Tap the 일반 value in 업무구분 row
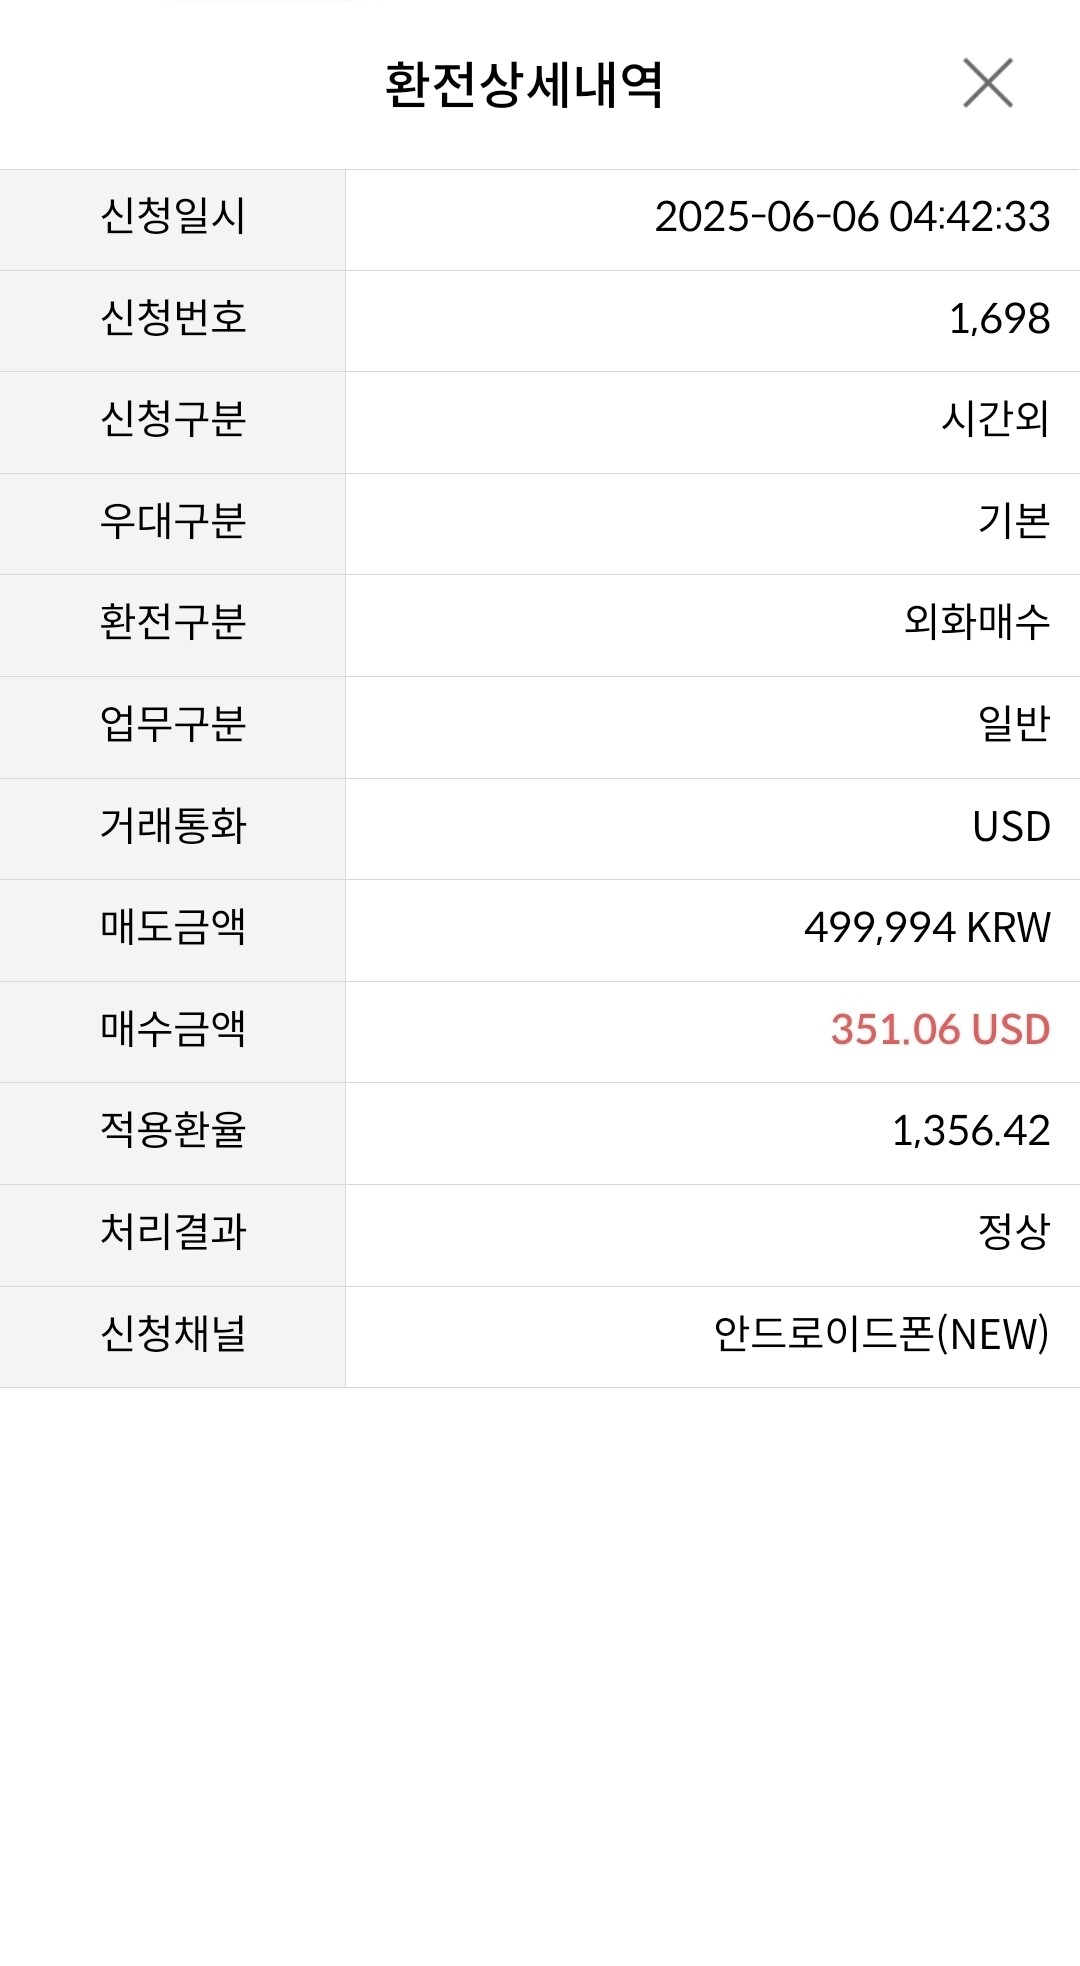1080x1966 pixels. pyautogui.click(x=1014, y=724)
